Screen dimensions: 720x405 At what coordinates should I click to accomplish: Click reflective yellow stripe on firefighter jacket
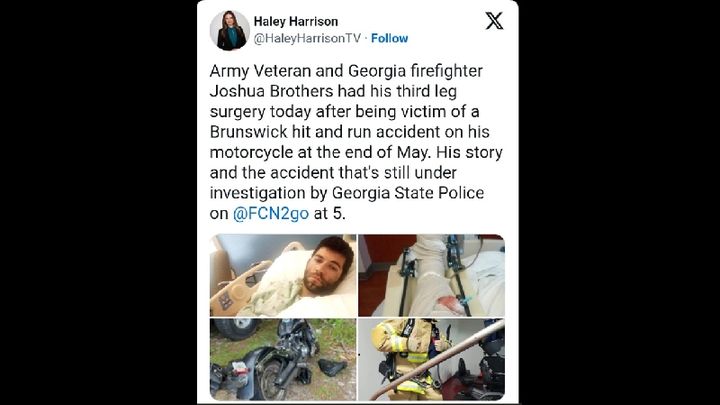click(x=398, y=343)
